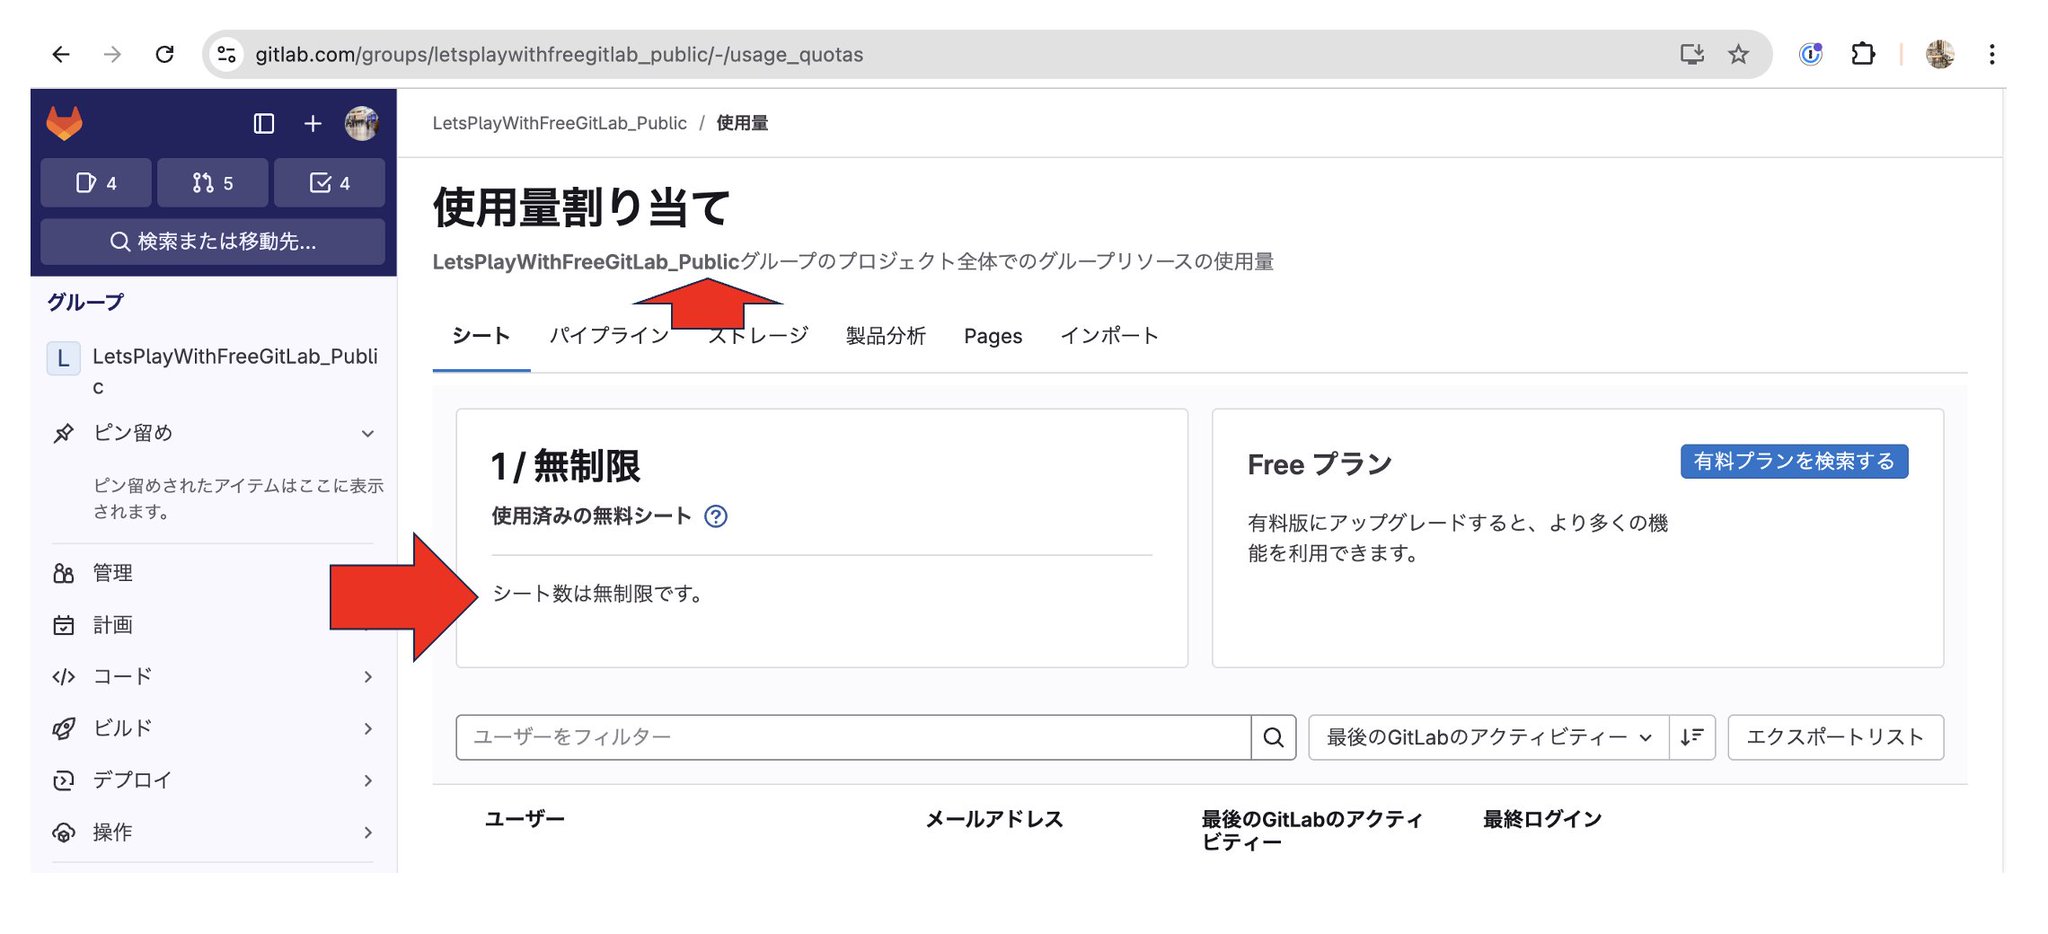Click the 1 / 無制限 seat count text

click(565, 466)
